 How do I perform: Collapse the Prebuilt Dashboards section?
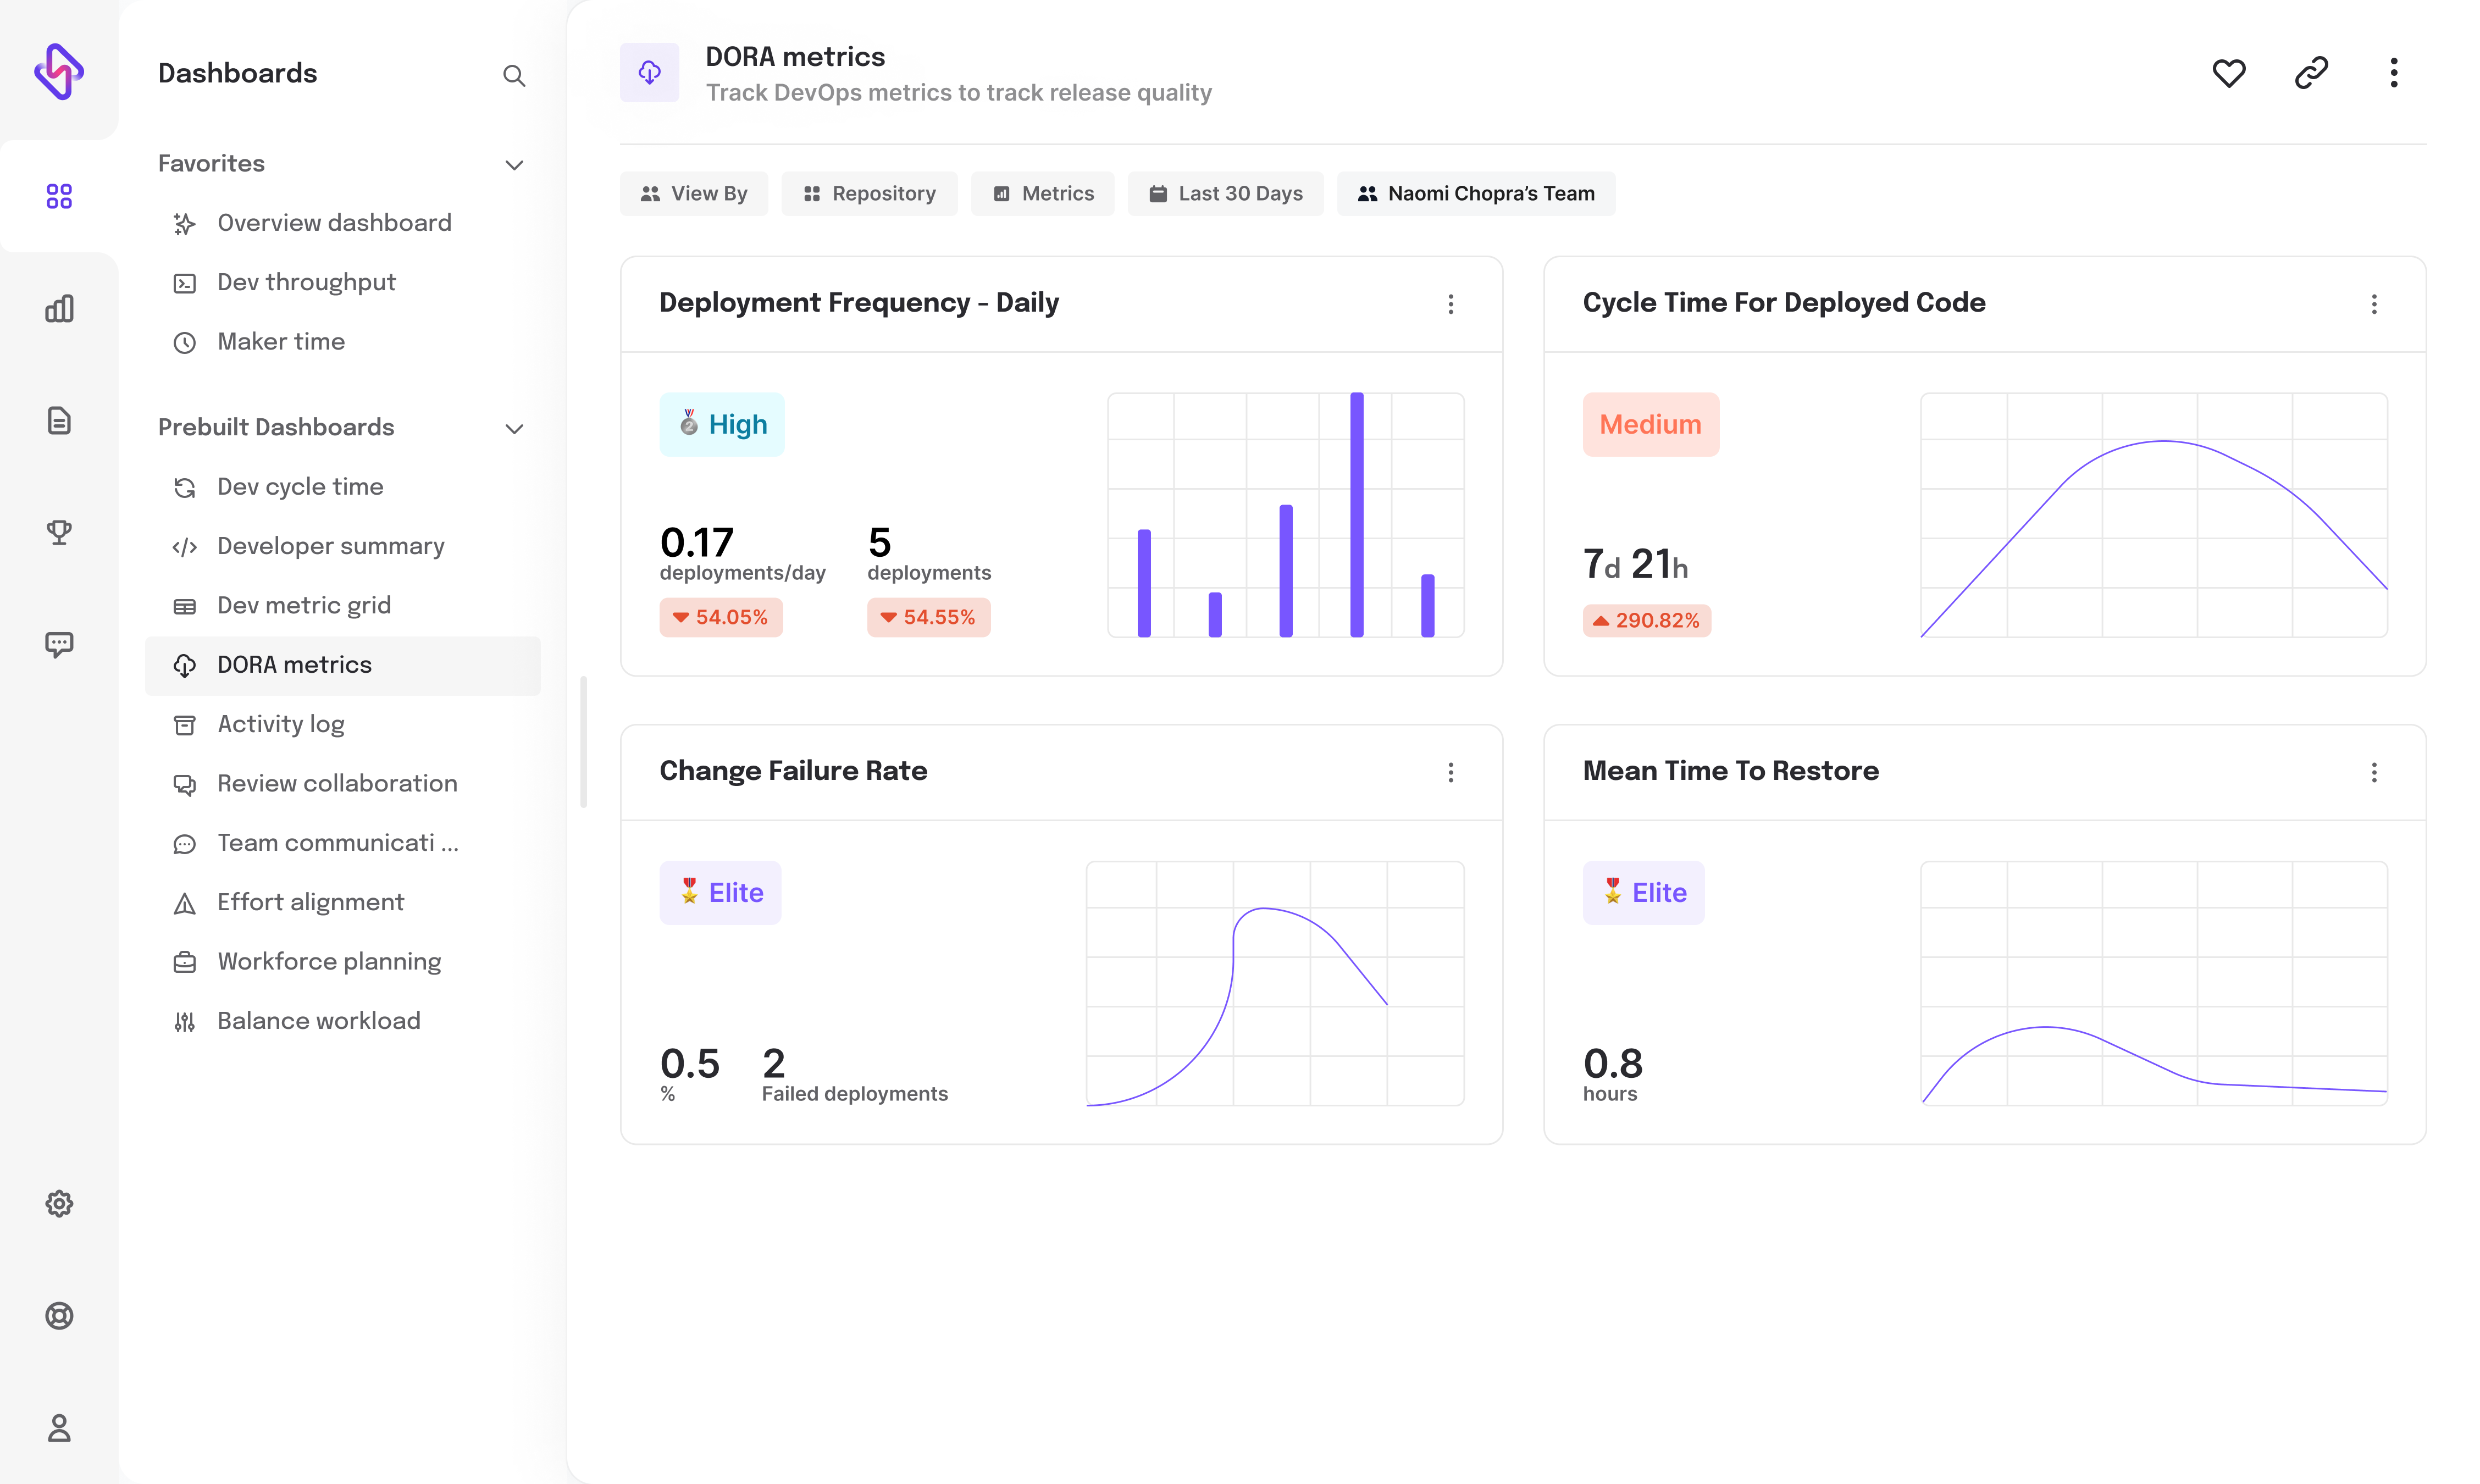[514, 428]
